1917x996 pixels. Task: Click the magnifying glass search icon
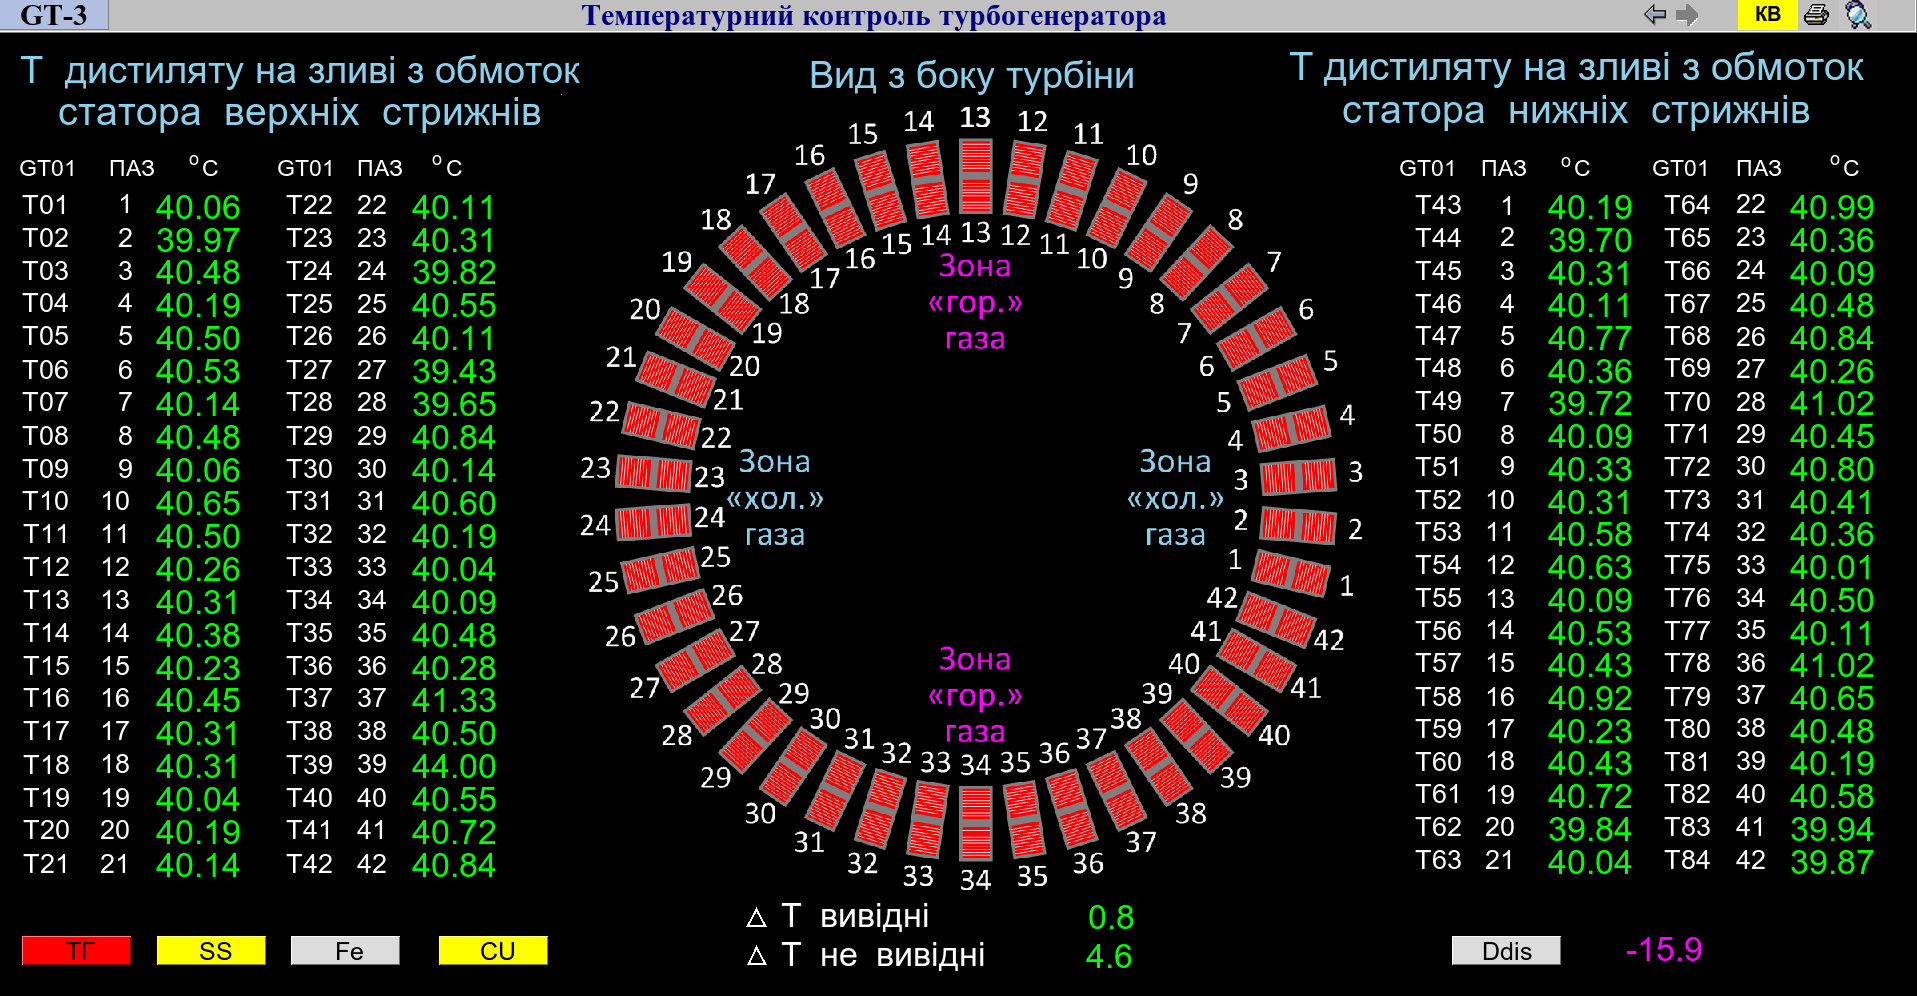[1857, 15]
